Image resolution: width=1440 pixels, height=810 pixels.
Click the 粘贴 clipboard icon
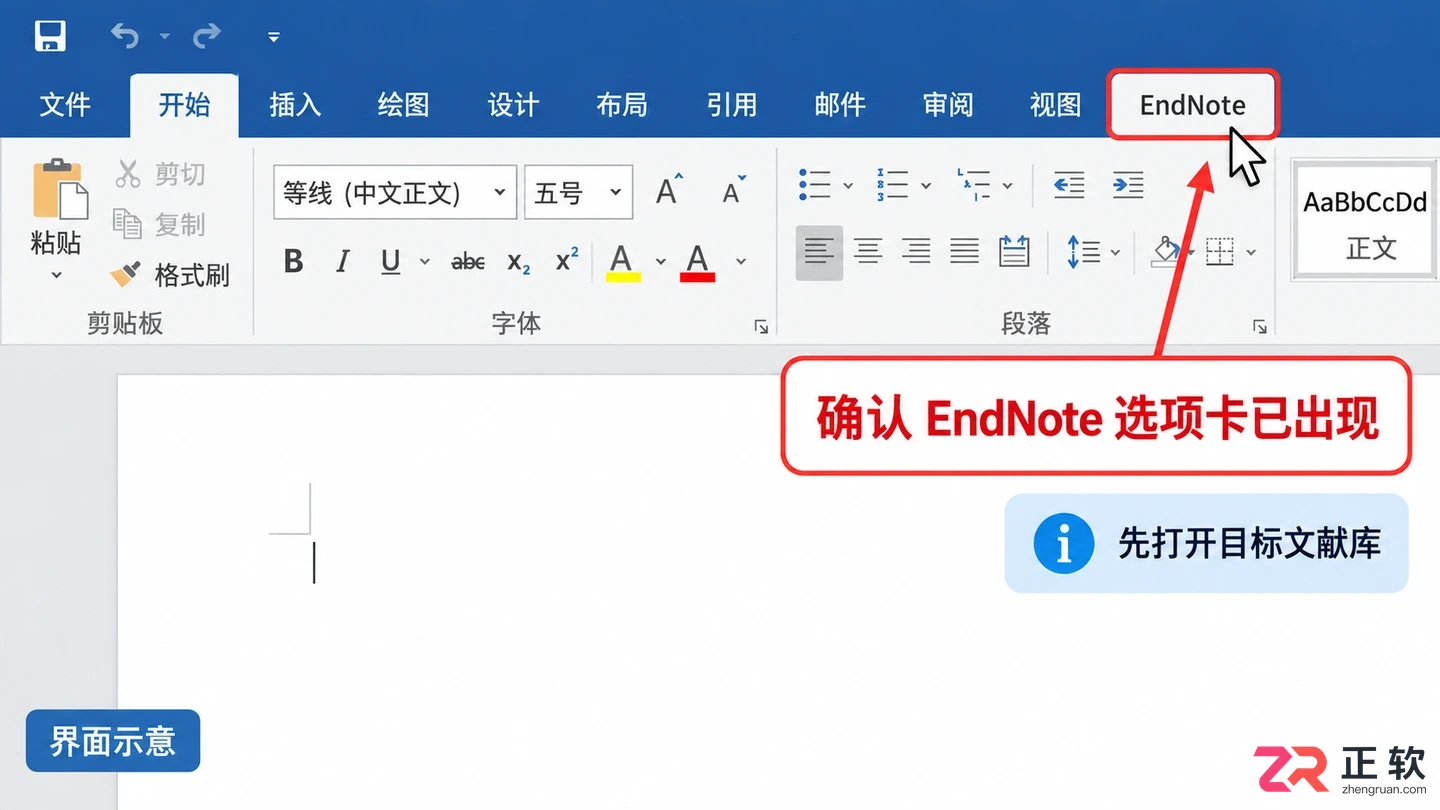(x=60, y=188)
